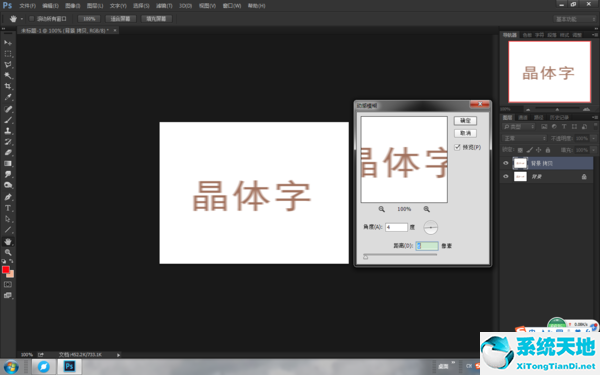Select the Path Selection tool

(8, 219)
